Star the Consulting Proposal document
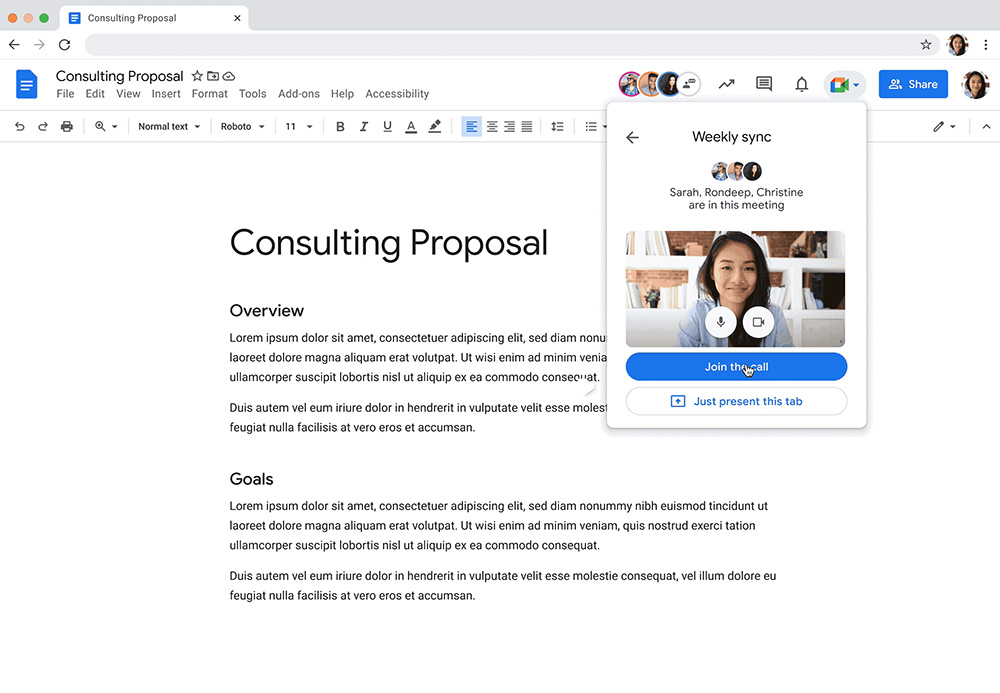 coord(197,77)
